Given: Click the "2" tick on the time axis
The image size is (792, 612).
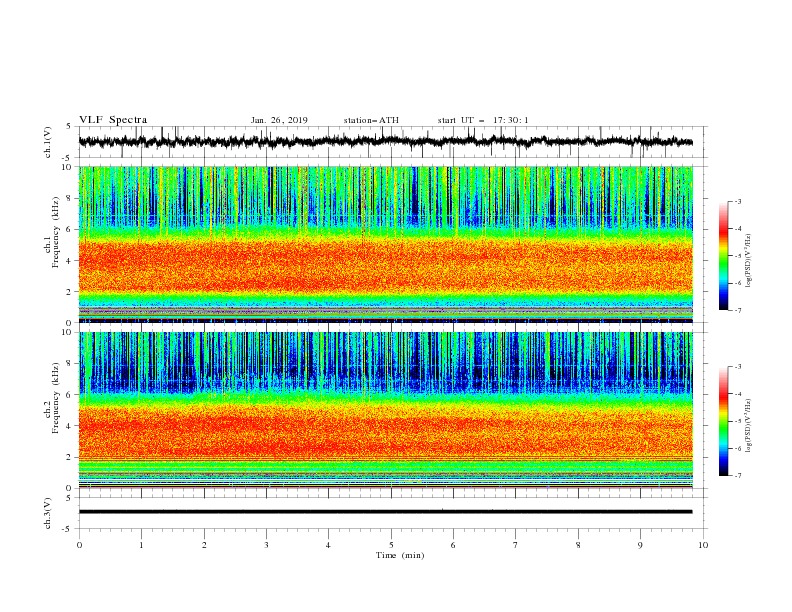Looking at the screenshot, I should 204,545.
